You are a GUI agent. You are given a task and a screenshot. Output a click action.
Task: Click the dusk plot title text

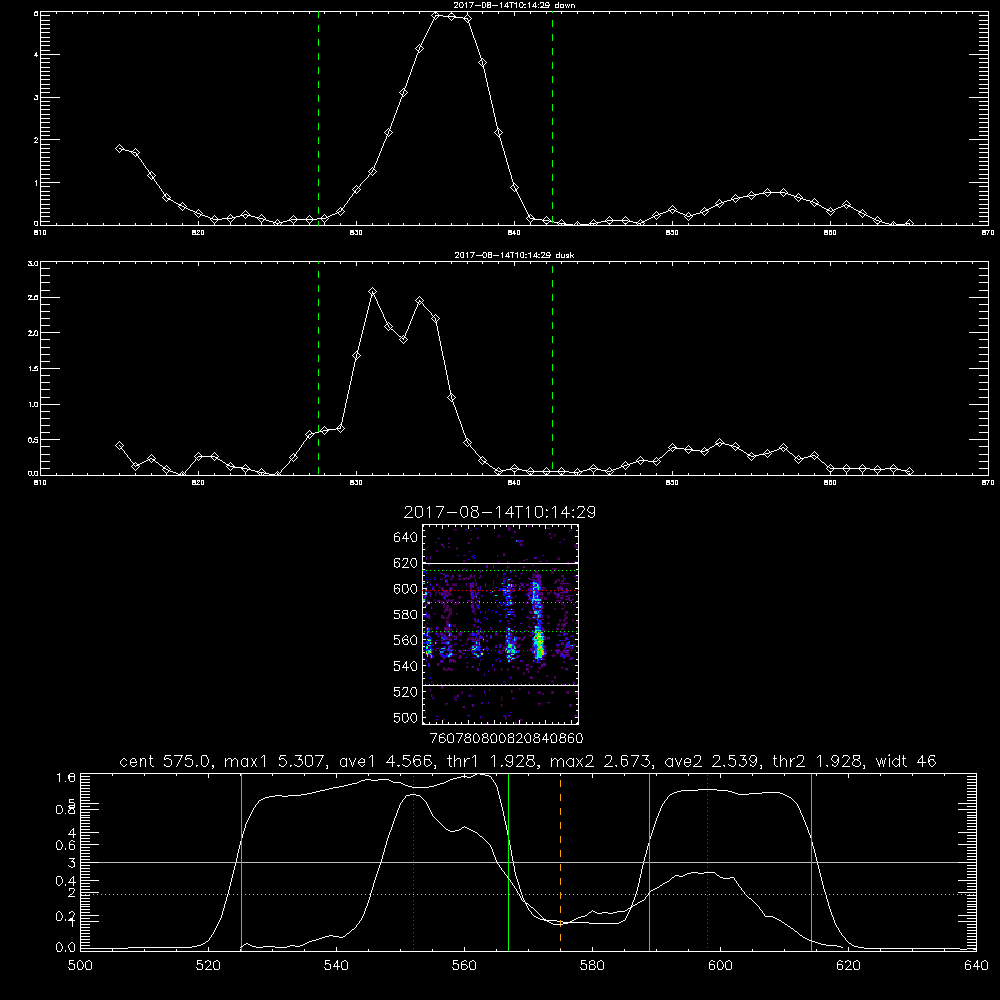514,255
